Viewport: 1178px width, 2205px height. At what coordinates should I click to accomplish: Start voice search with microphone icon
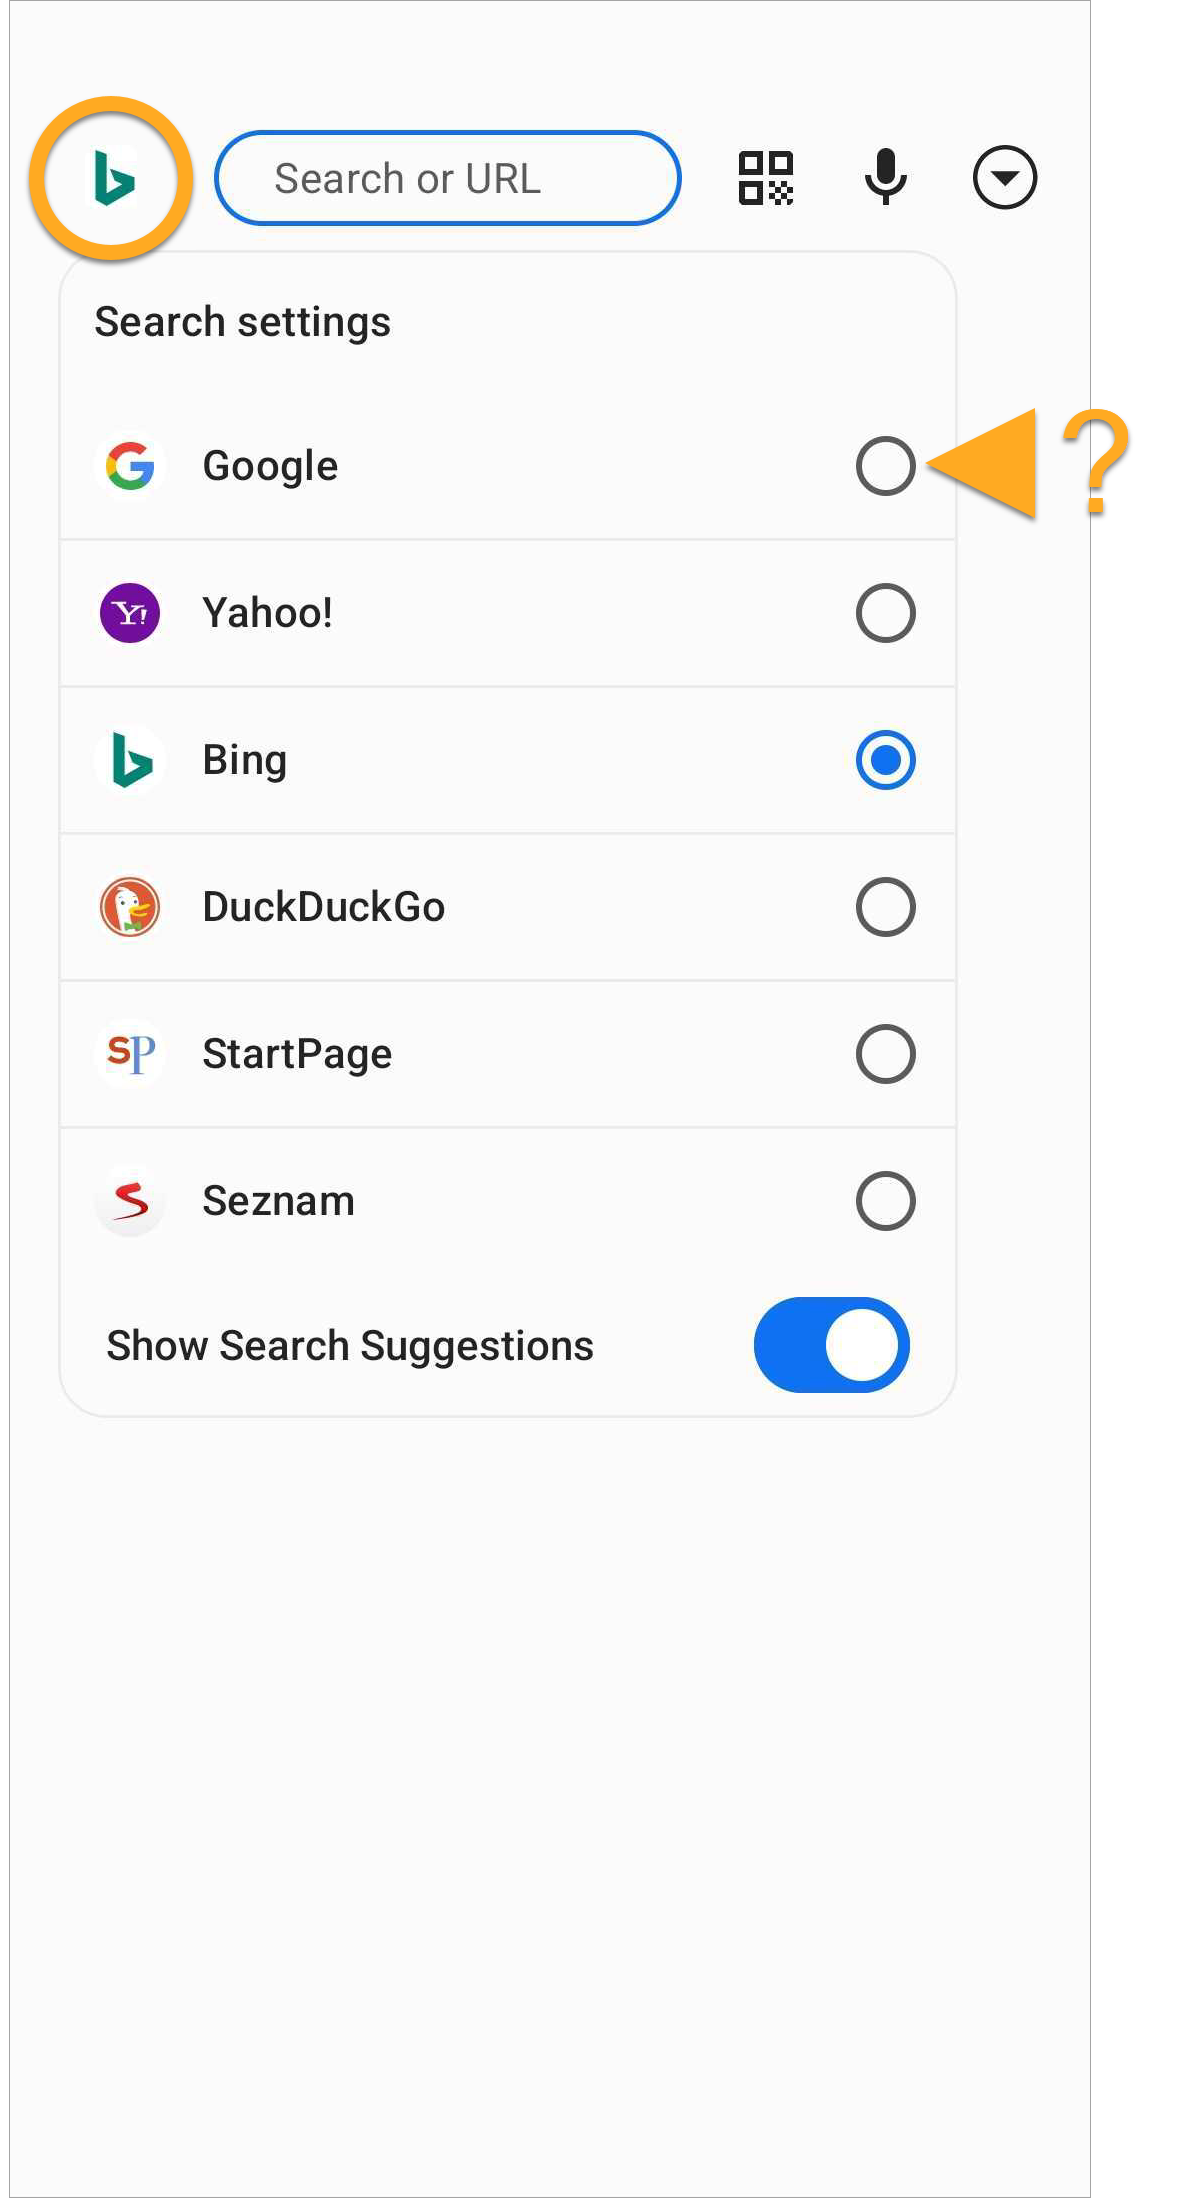coord(885,178)
